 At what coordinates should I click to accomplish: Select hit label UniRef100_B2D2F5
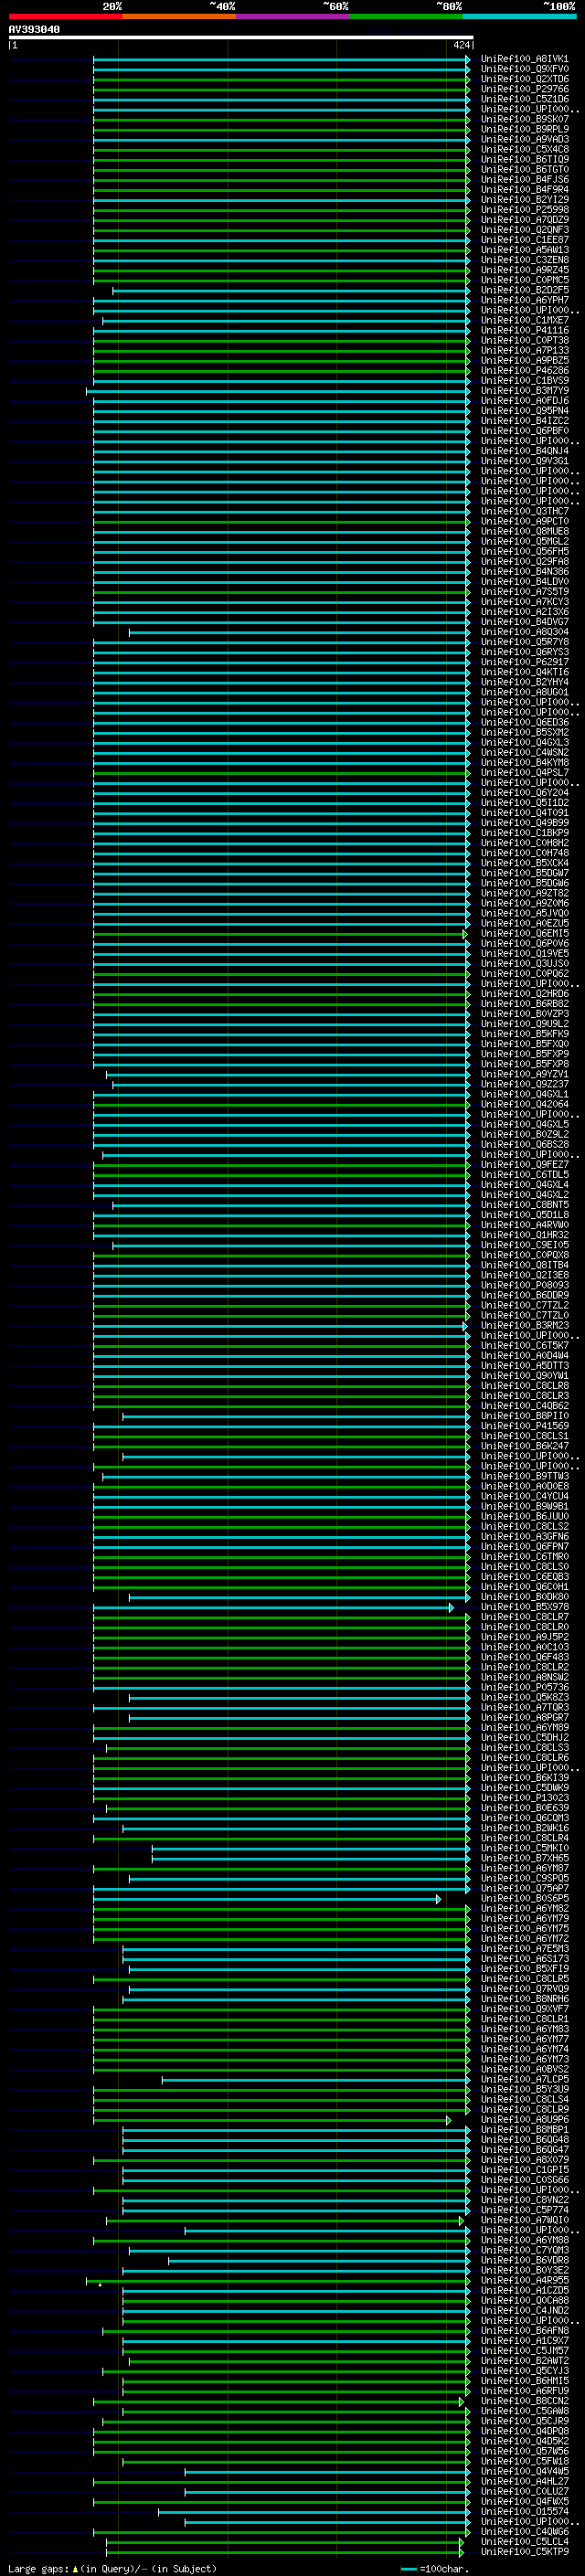click(524, 291)
